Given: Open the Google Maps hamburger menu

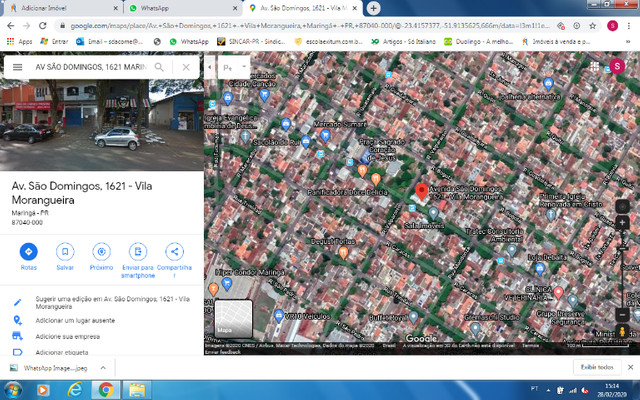Looking at the screenshot, I should click(18, 67).
